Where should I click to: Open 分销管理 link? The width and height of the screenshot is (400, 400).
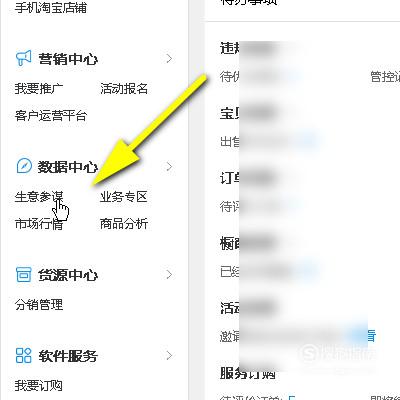(39, 305)
